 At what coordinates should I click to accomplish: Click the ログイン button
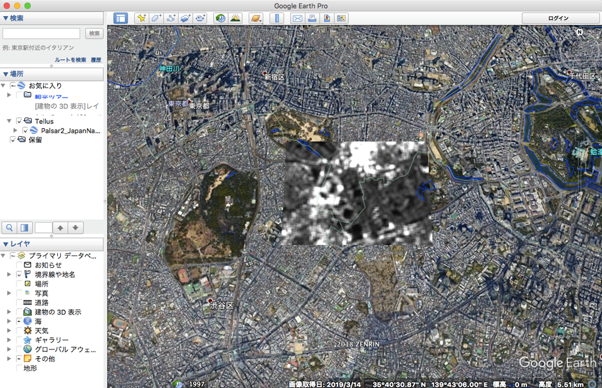point(558,18)
